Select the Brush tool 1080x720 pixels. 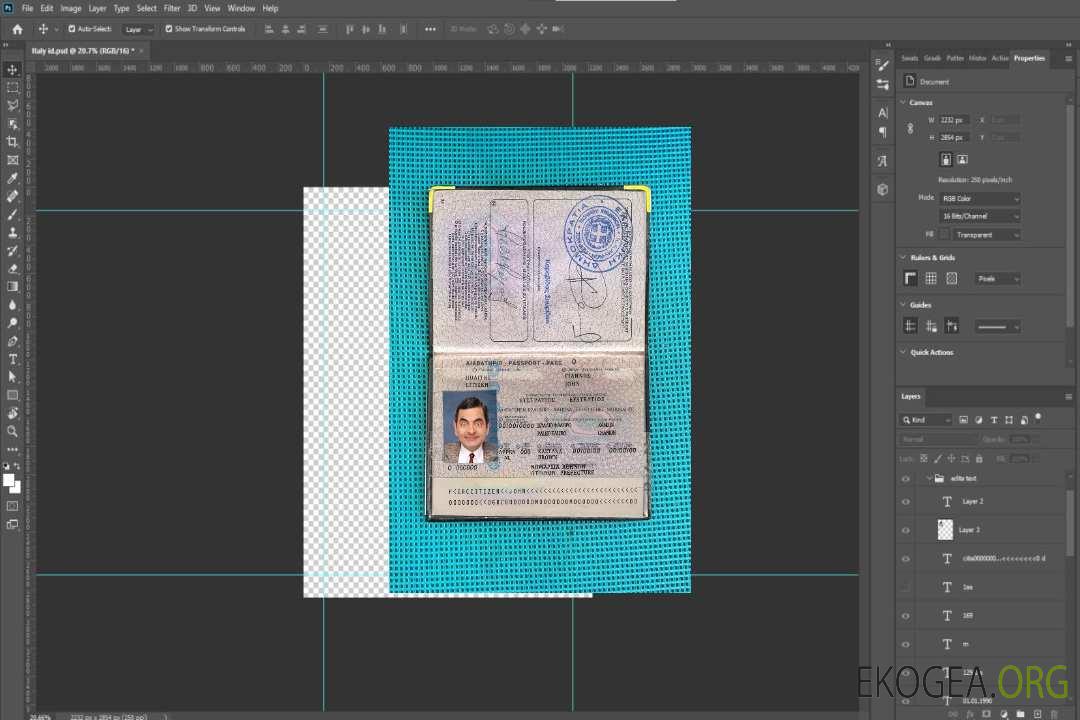click(12, 214)
